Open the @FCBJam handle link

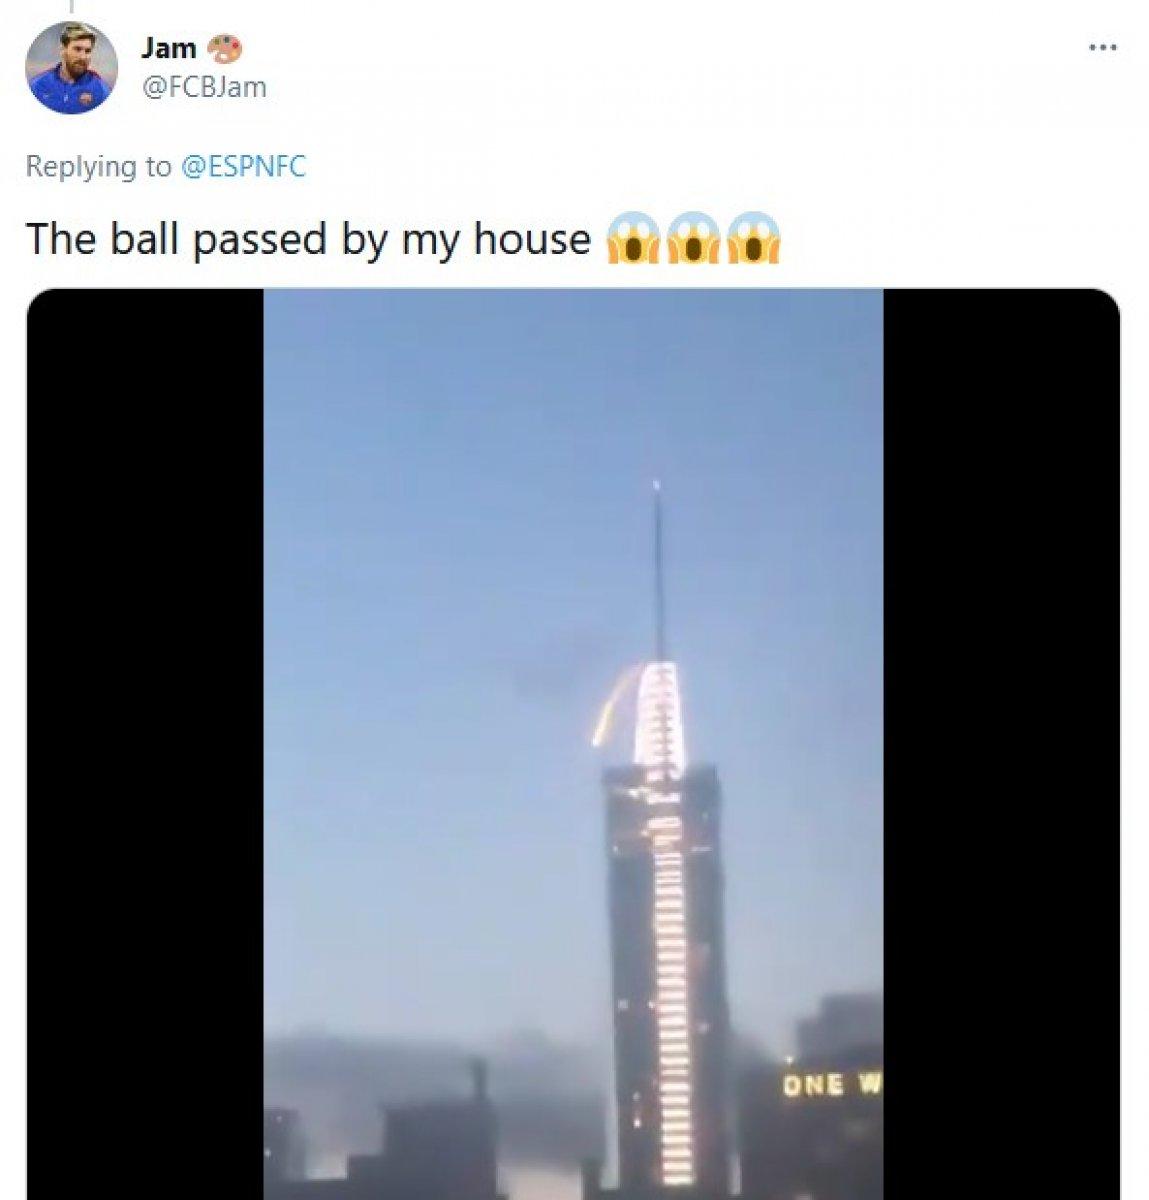point(204,87)
